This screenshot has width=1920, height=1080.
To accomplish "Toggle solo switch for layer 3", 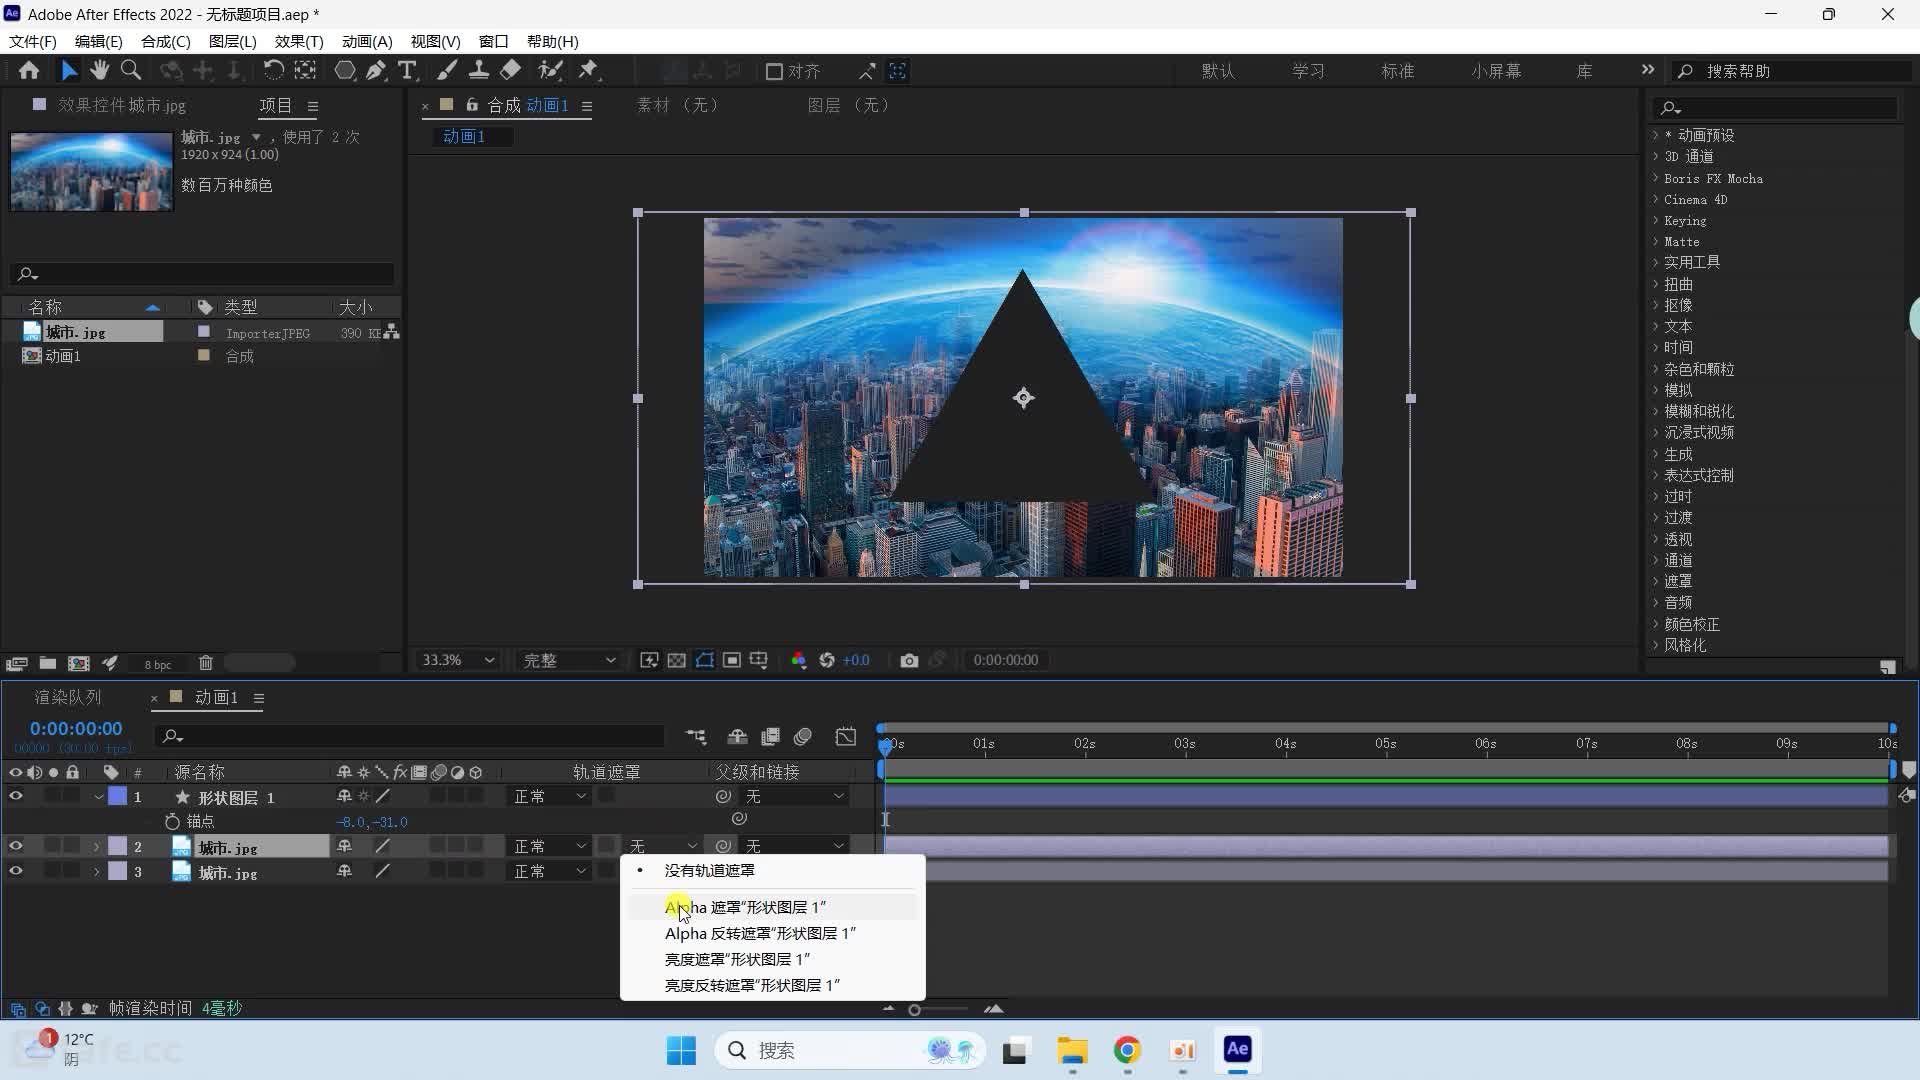I will (53, 871).
